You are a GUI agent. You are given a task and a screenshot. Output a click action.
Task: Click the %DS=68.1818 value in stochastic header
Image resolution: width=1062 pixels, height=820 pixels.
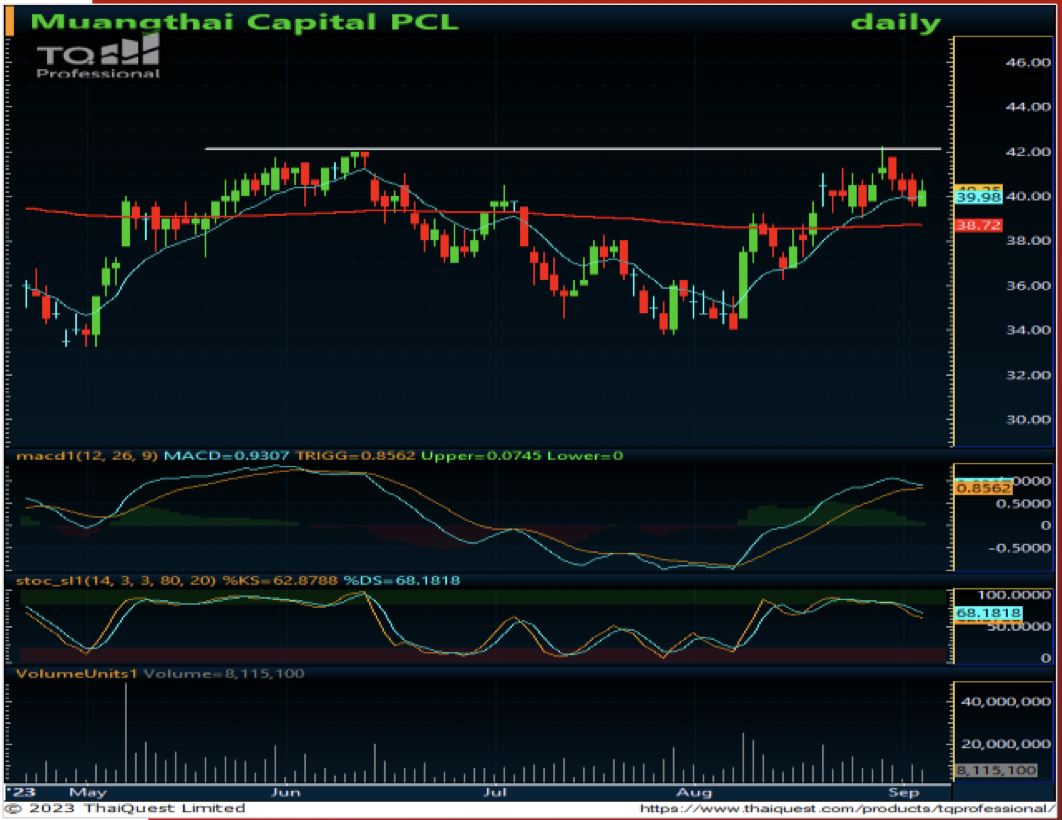tap(402, 580)
